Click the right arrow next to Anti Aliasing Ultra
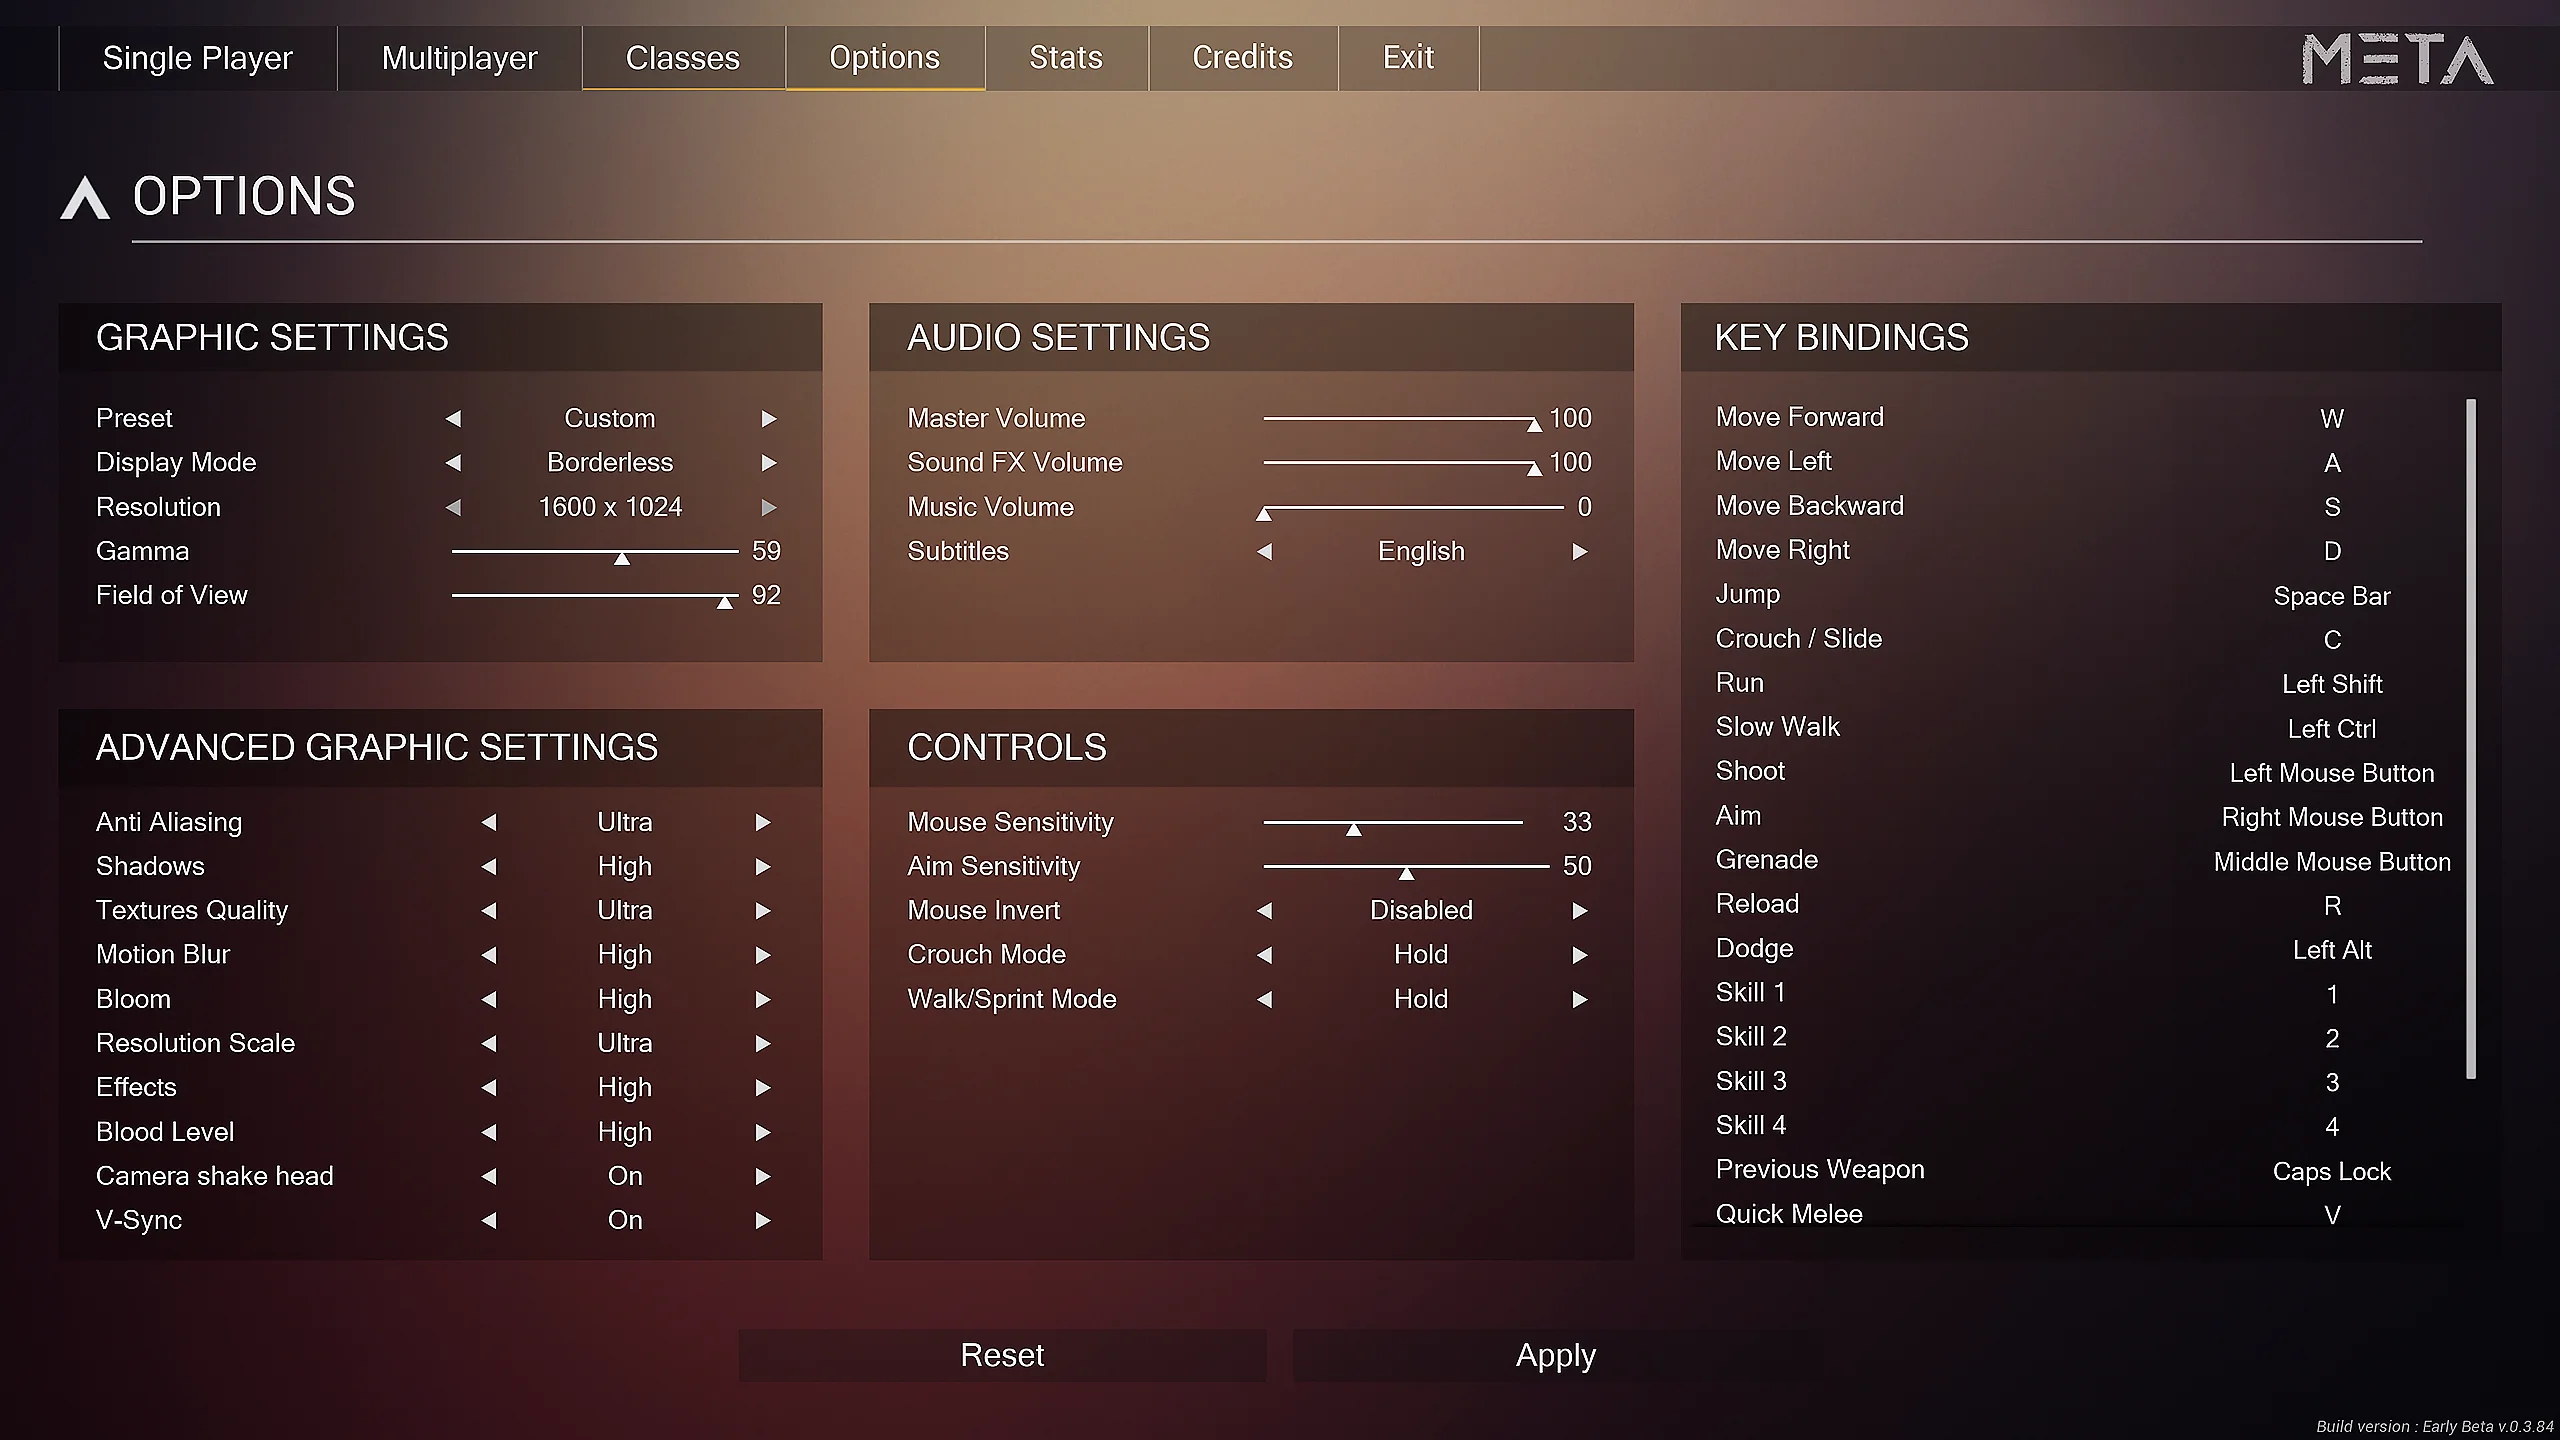 762,822
